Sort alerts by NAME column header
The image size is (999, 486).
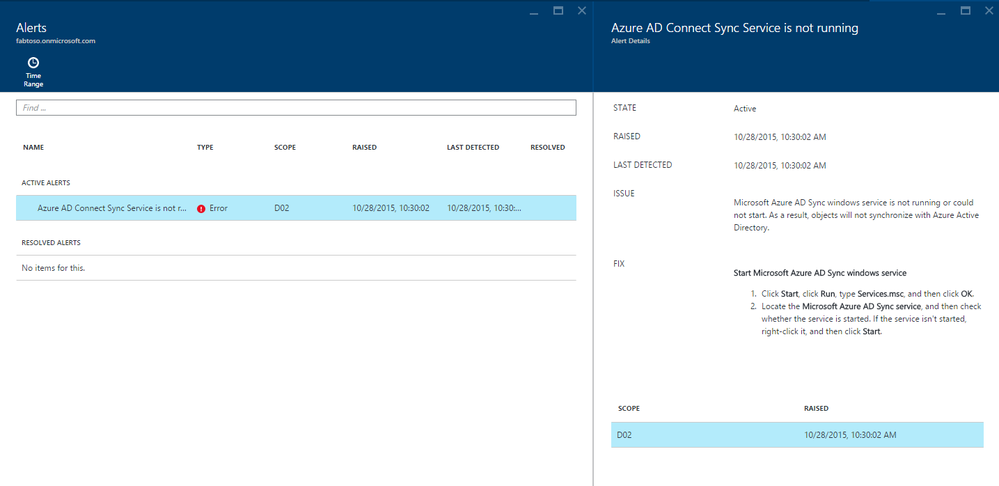click(33, 147)
